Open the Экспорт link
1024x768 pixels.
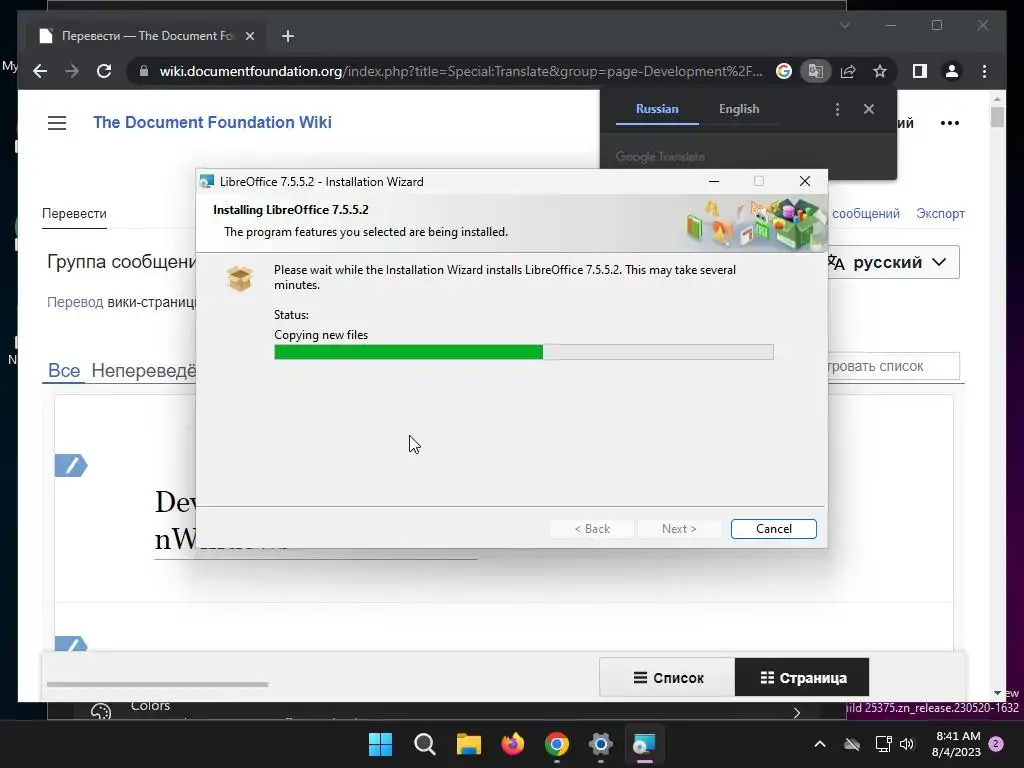[940, 214]
